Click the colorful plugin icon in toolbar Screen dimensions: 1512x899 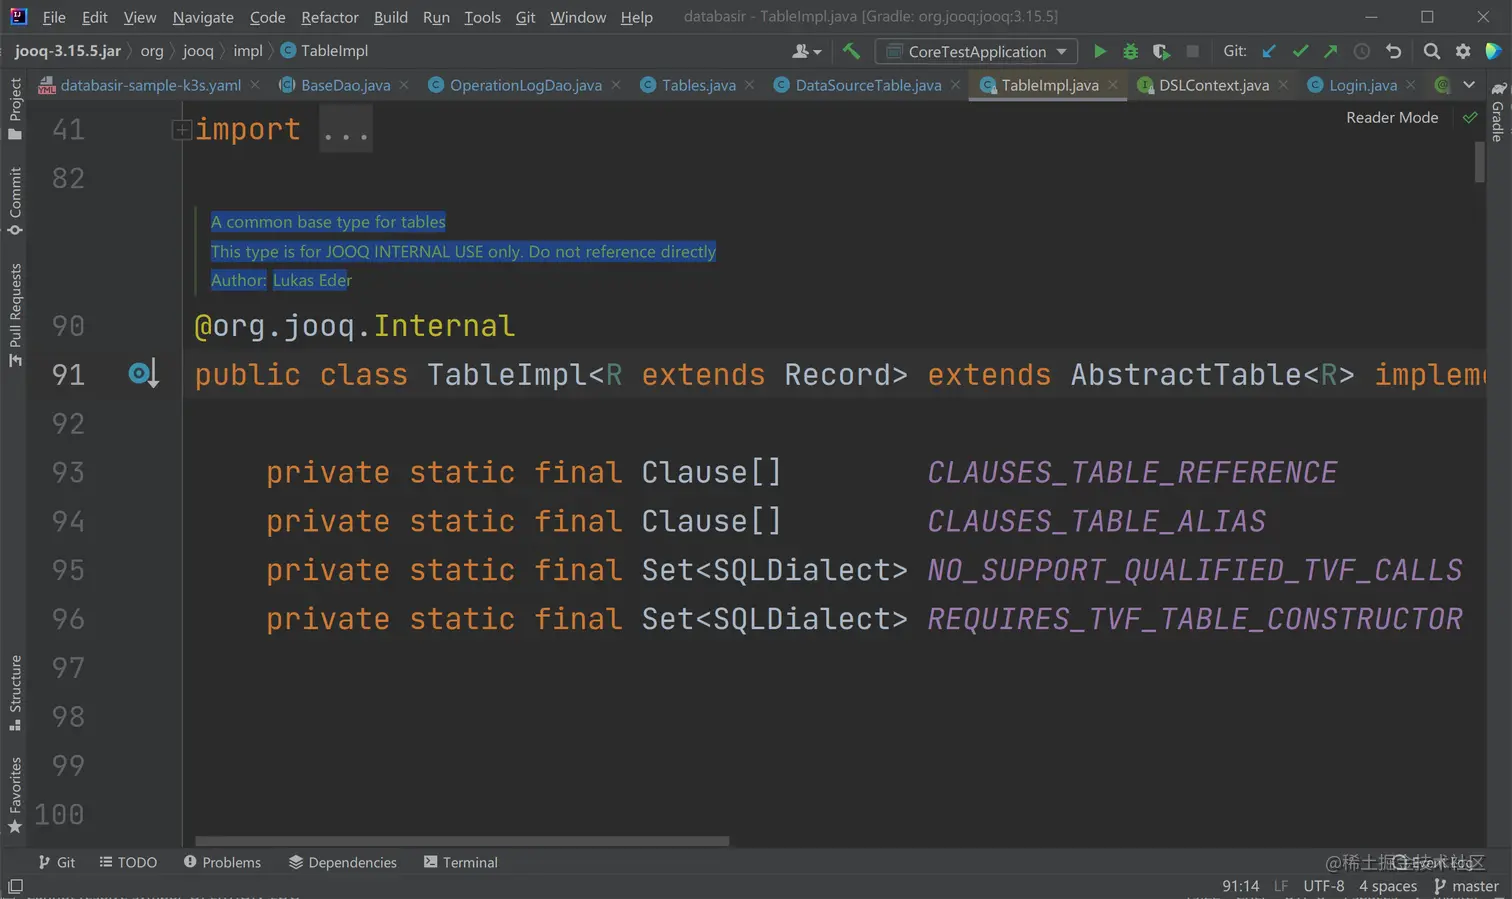(1493, 51)
